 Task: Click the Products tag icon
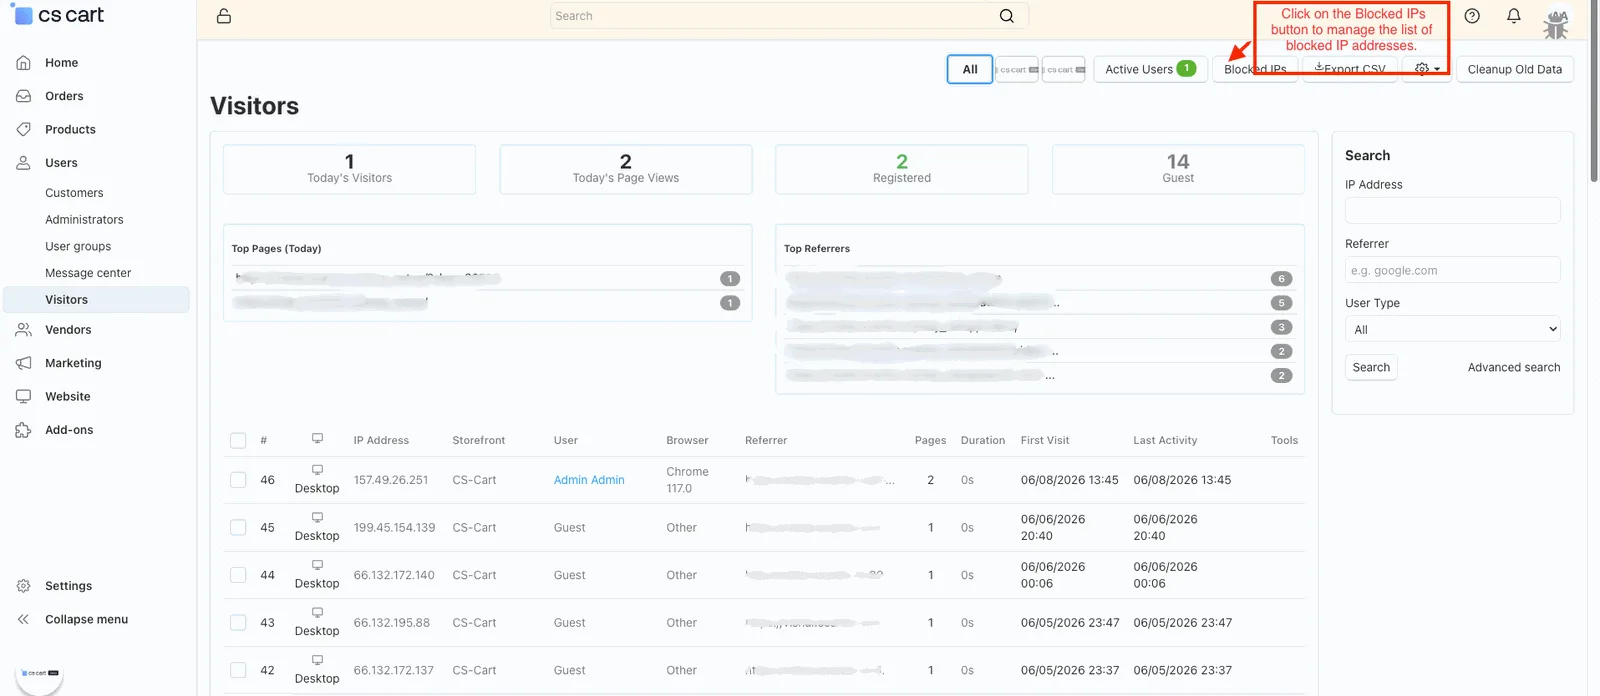click(x=23, y=129)
